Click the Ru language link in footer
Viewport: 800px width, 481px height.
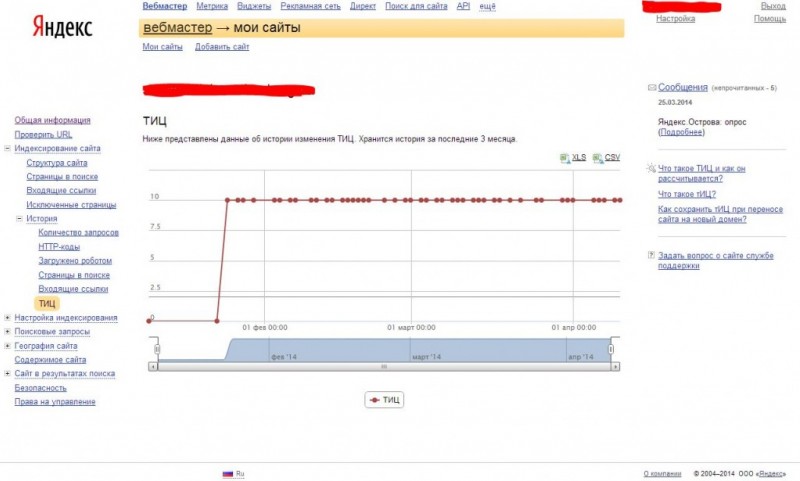[240, 474]
